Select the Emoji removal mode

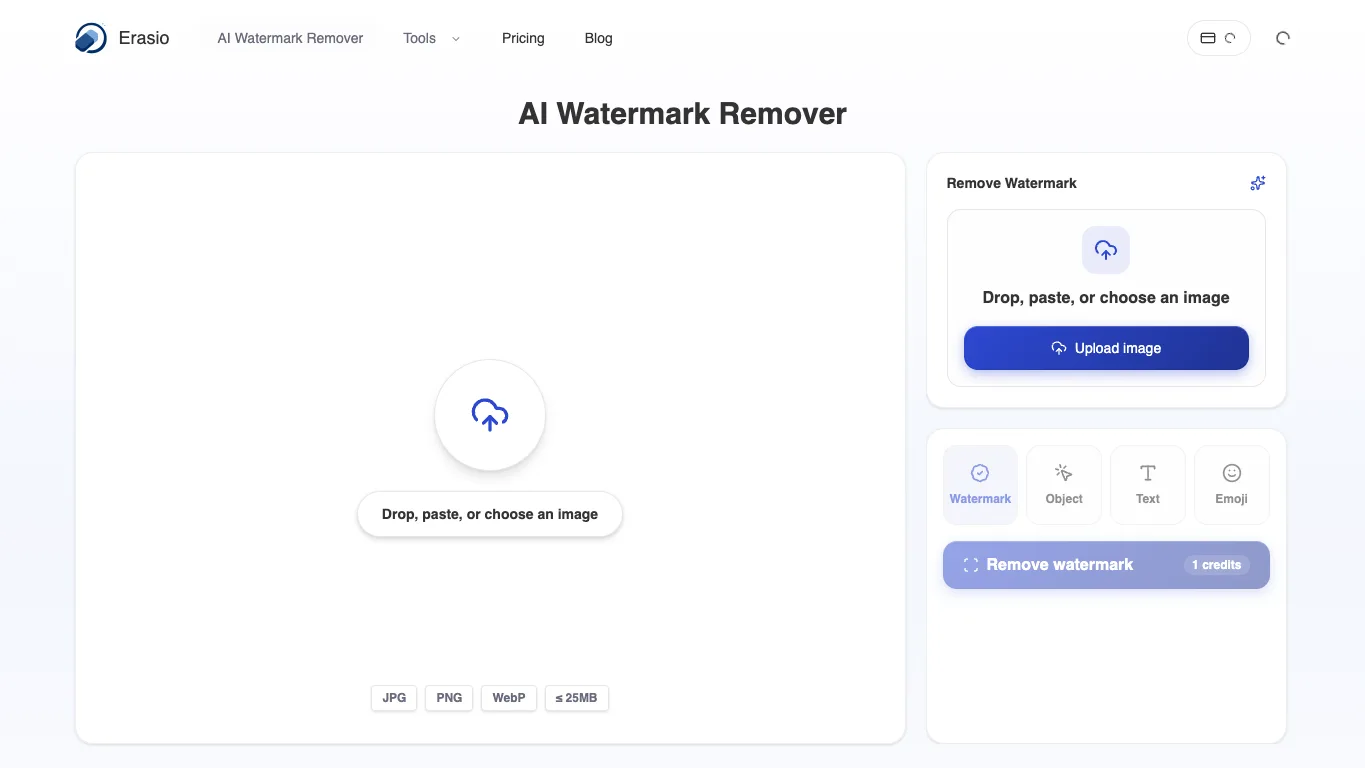[x=1232, y=485]
